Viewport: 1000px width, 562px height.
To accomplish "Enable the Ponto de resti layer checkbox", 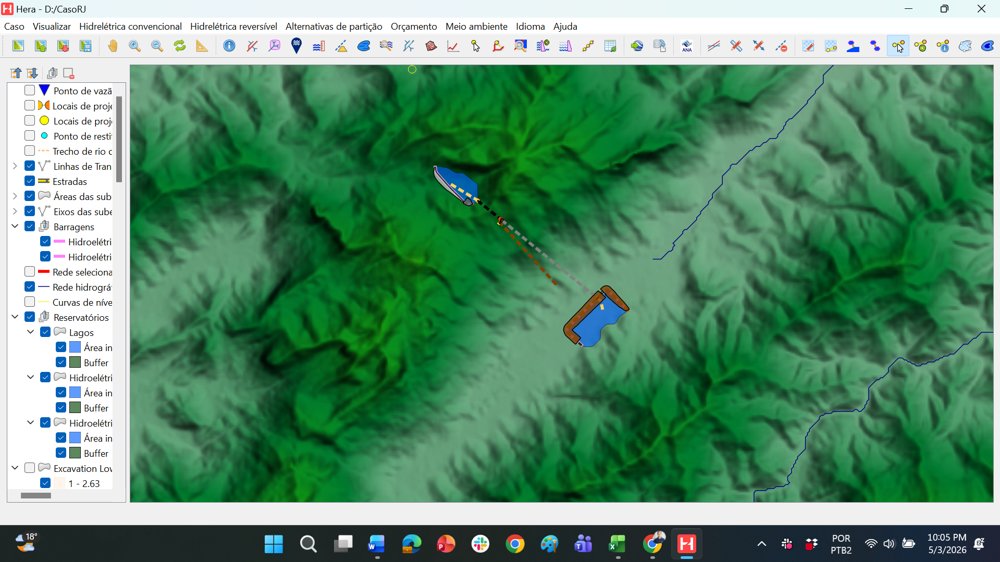I will tap(29, 136).
